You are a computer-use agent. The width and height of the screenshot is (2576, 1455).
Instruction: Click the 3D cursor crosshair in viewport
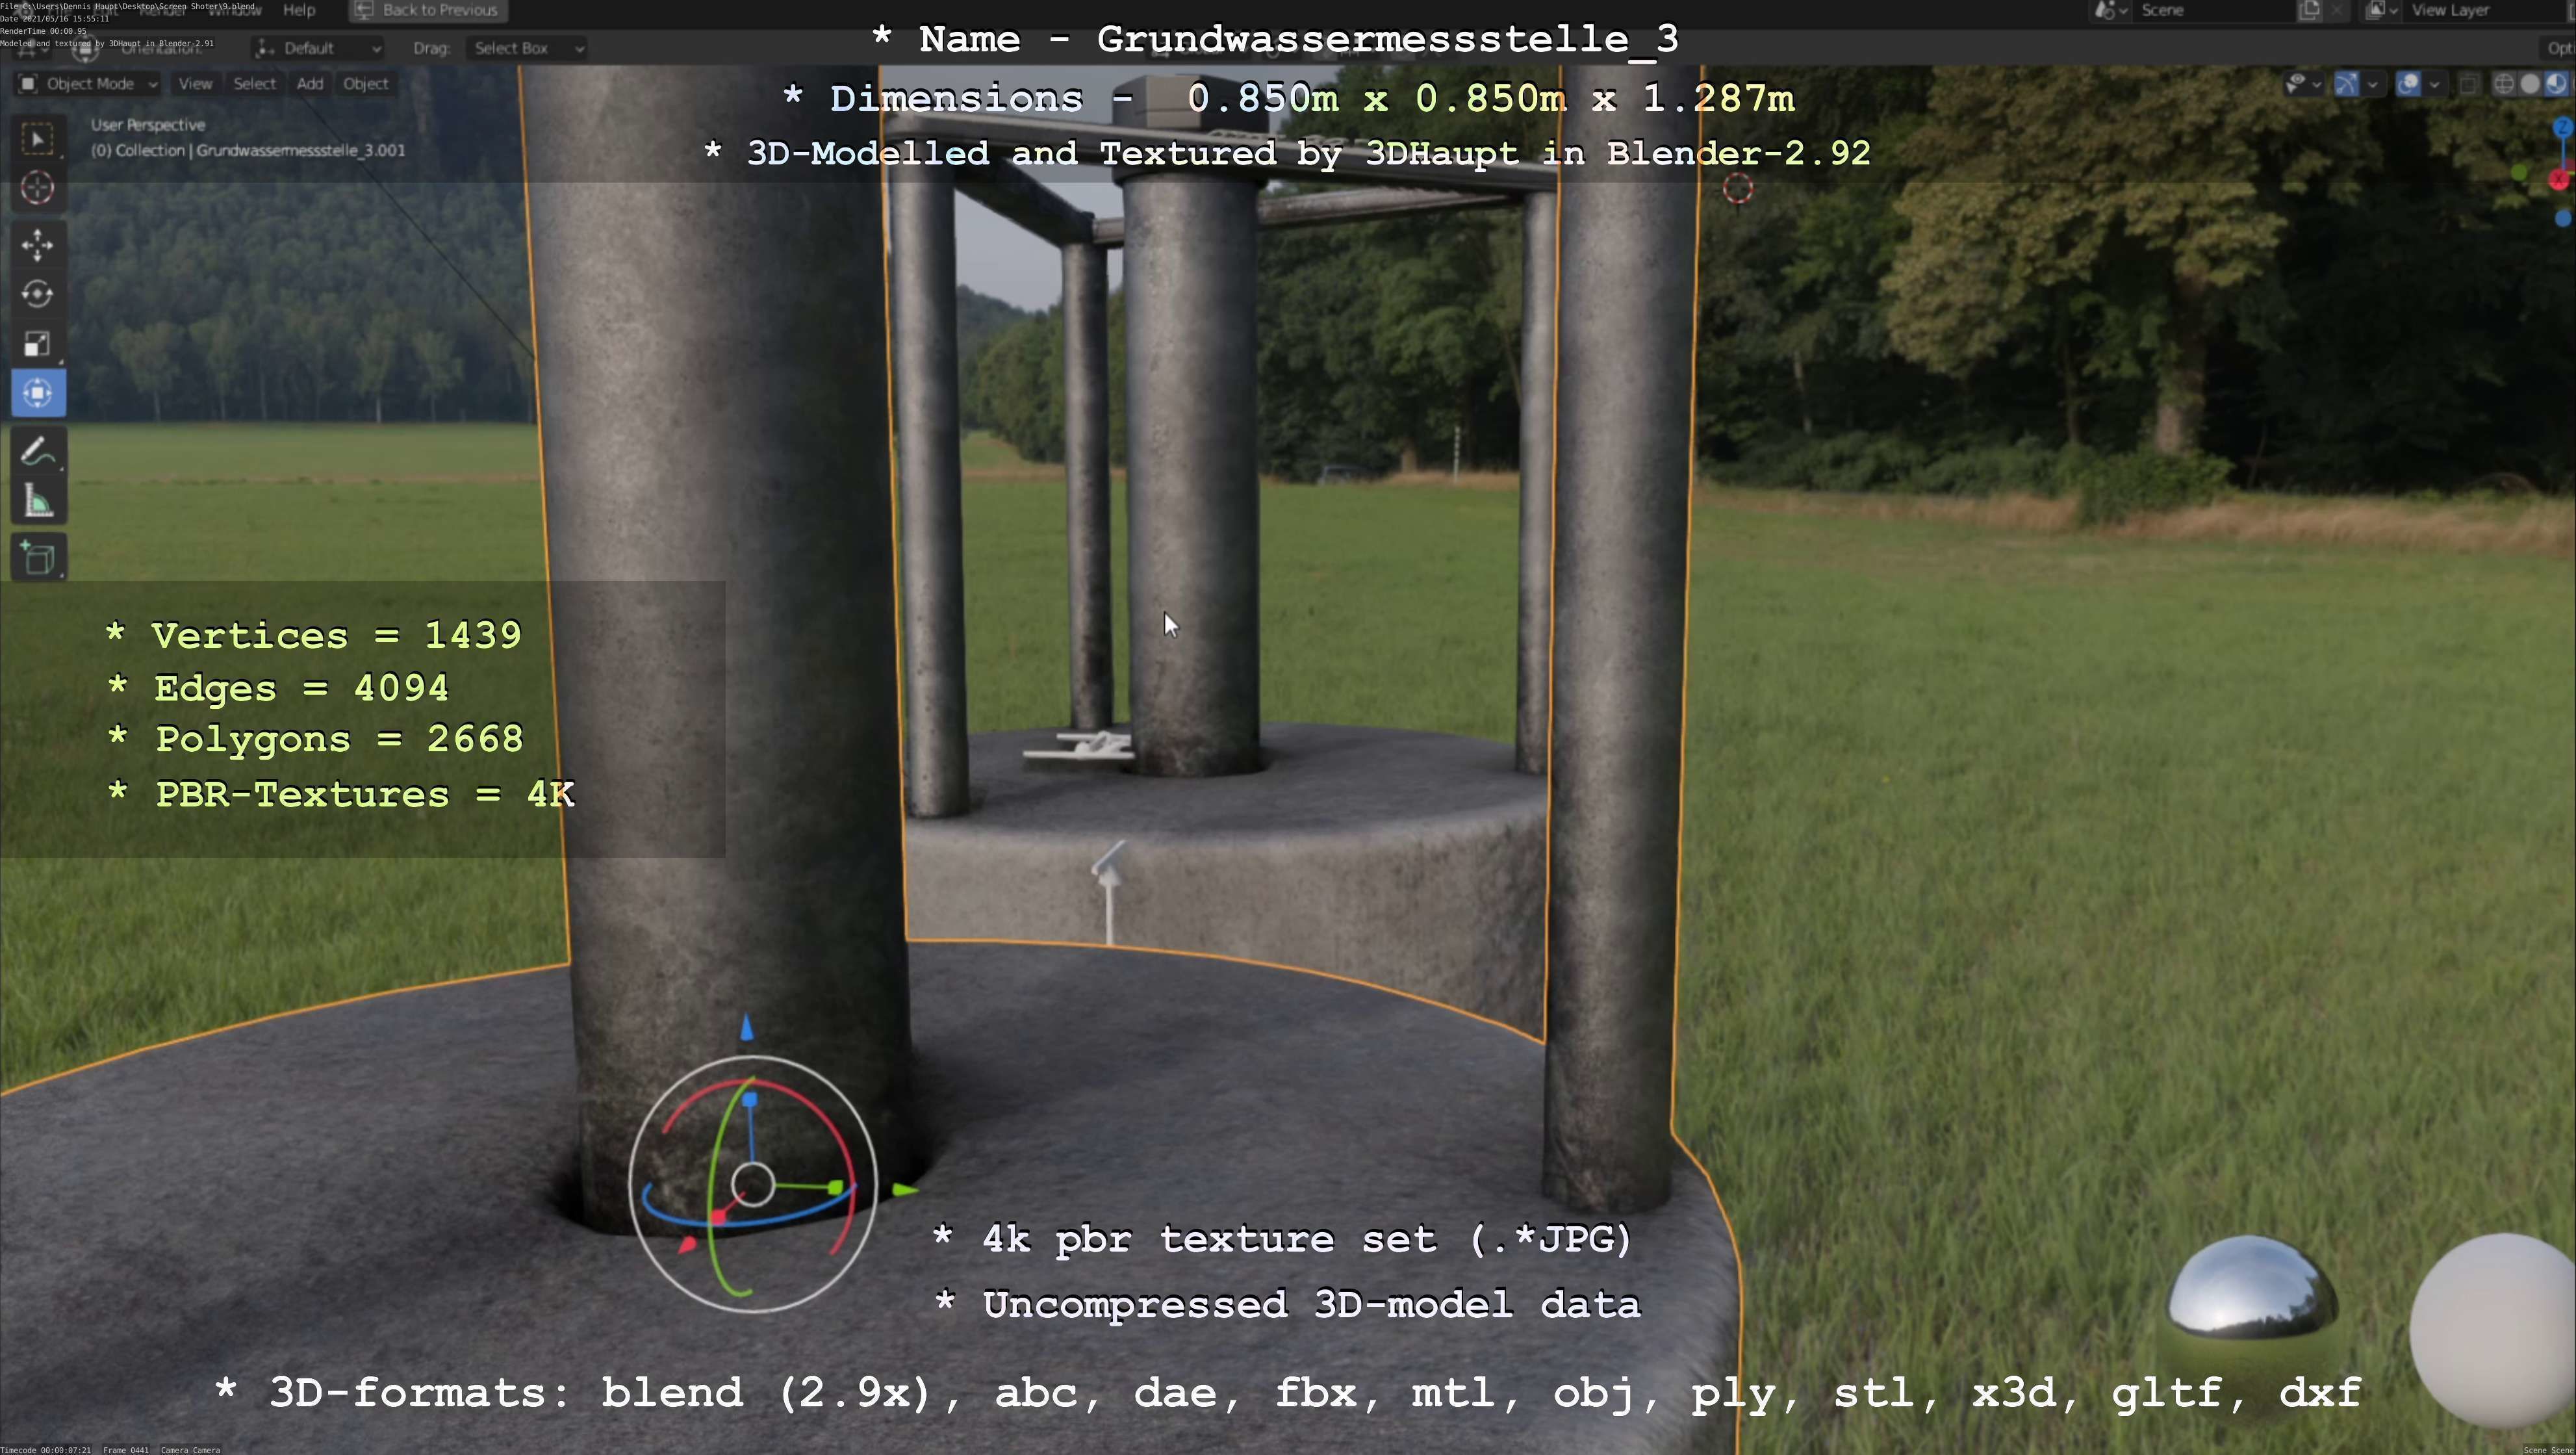(x=1738, y=188)
